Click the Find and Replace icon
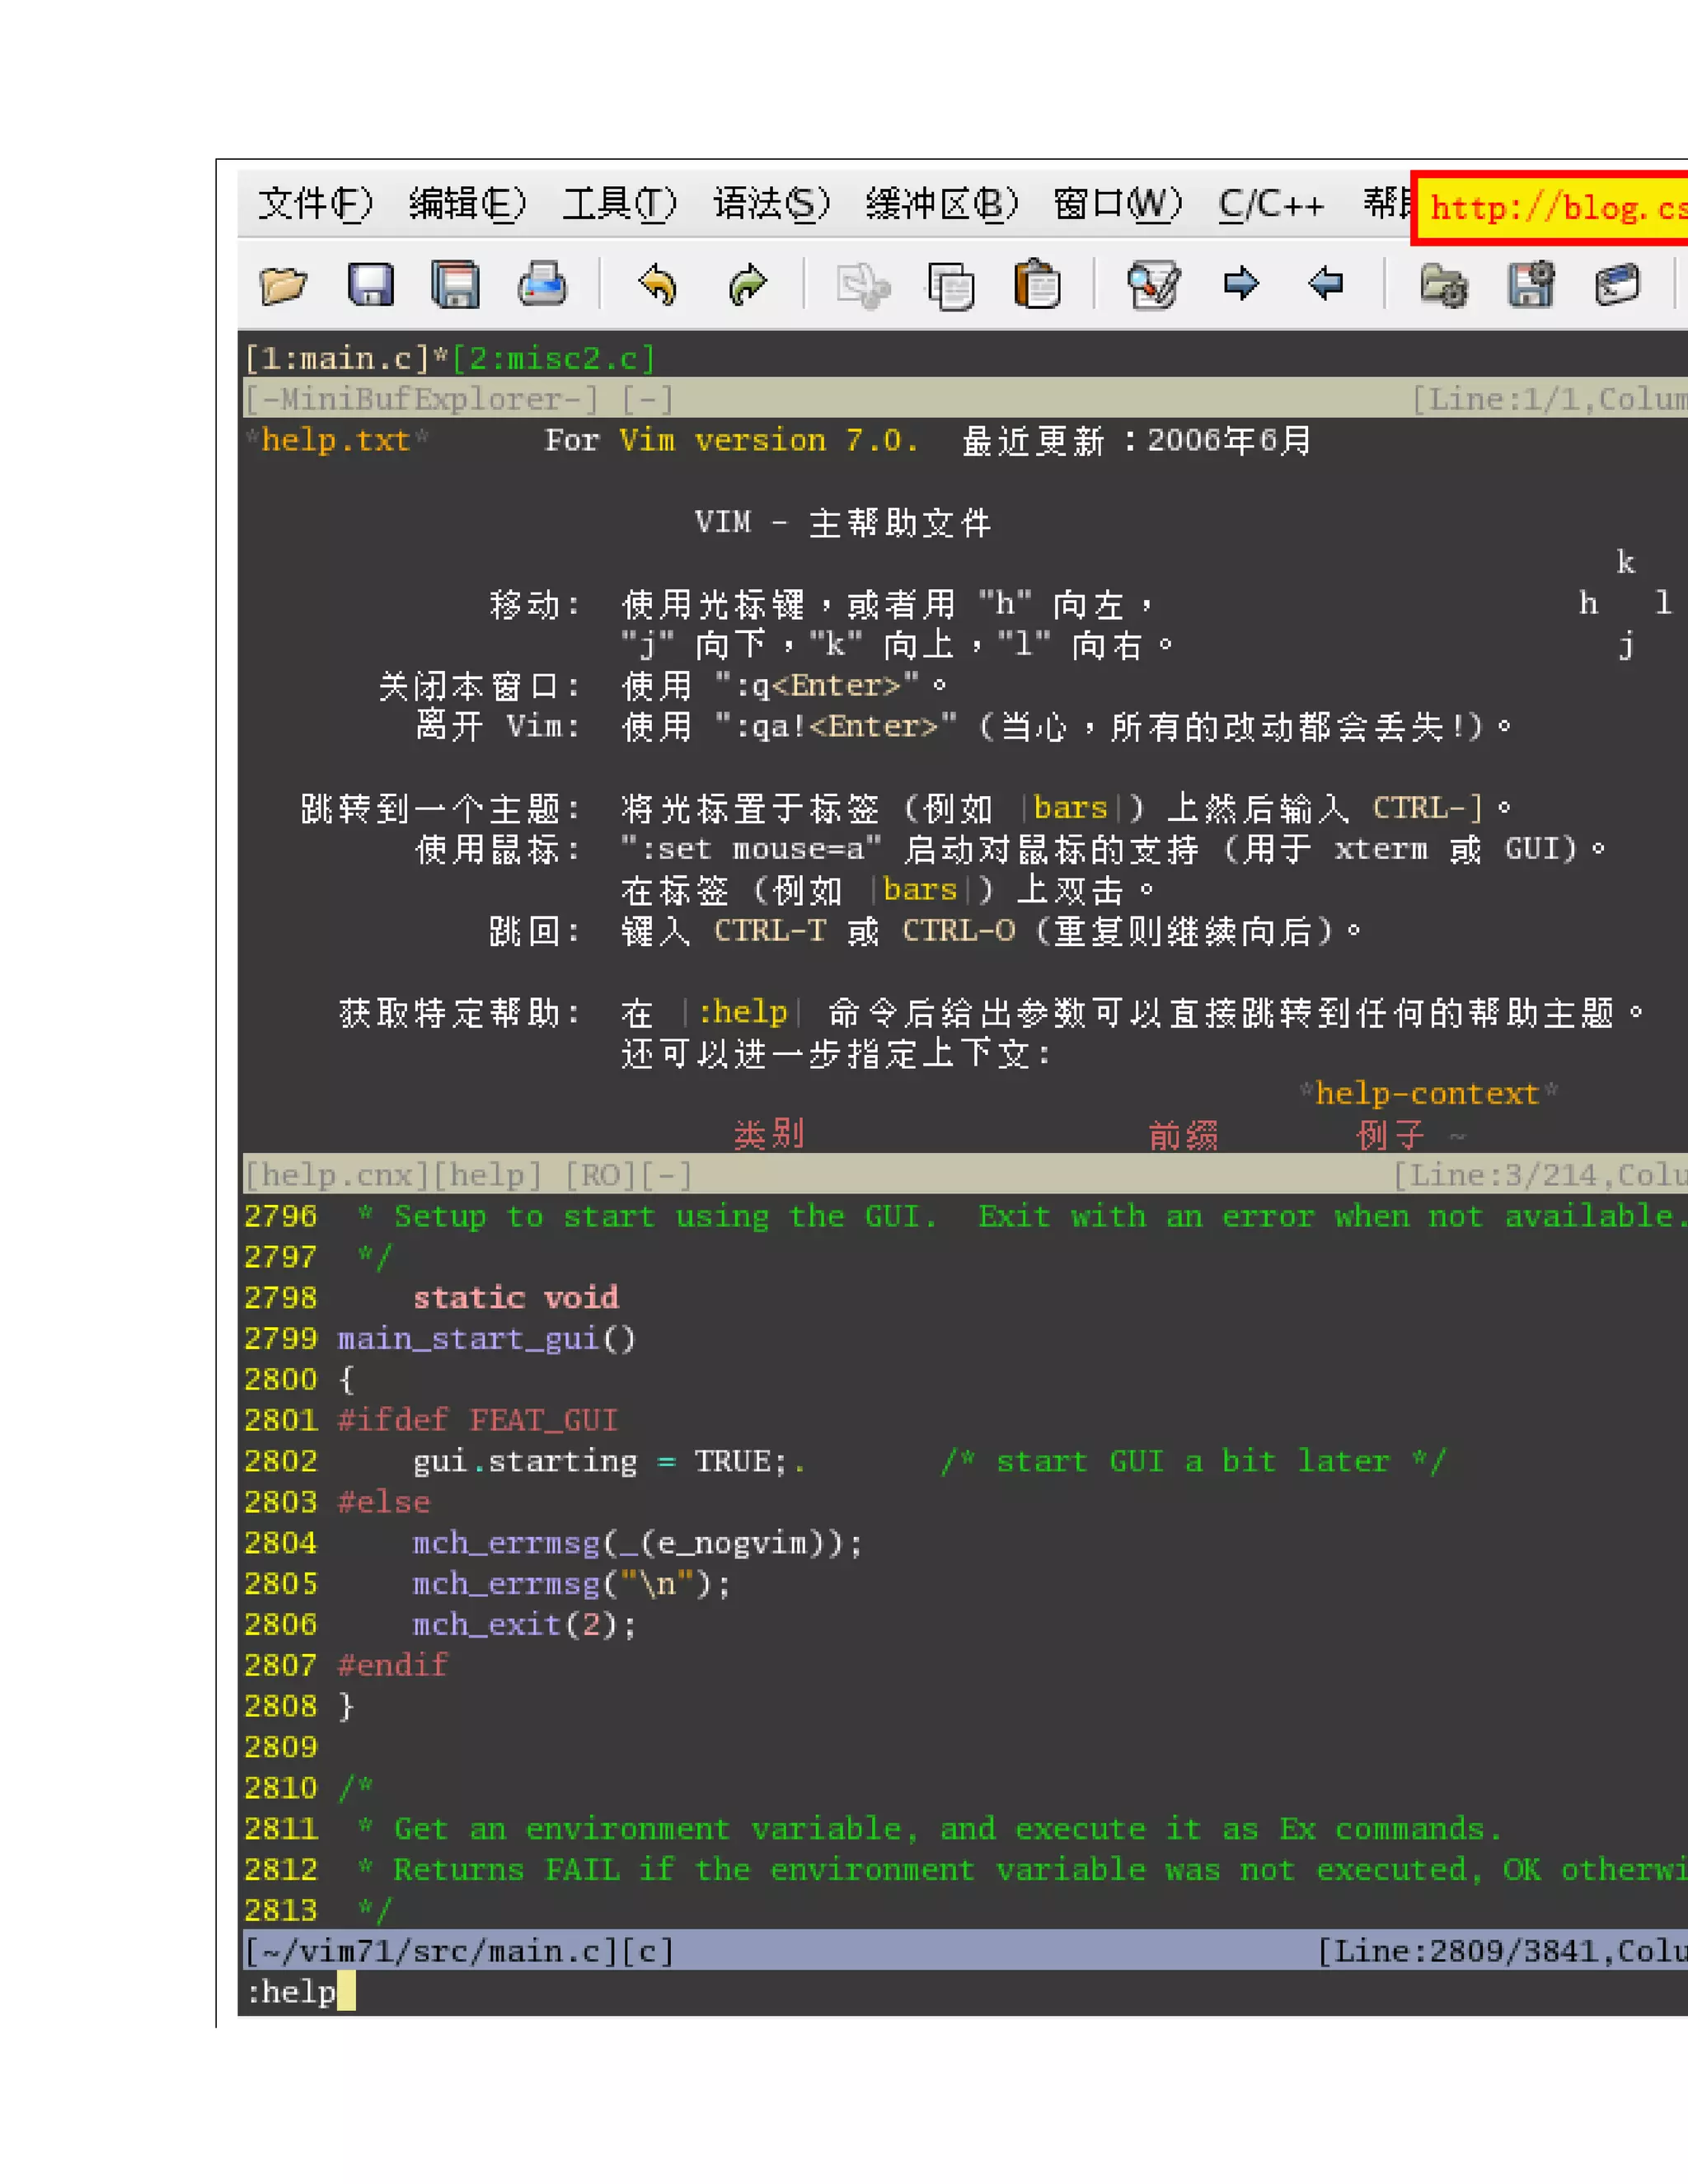1688x2184 pixels. 1153,285
